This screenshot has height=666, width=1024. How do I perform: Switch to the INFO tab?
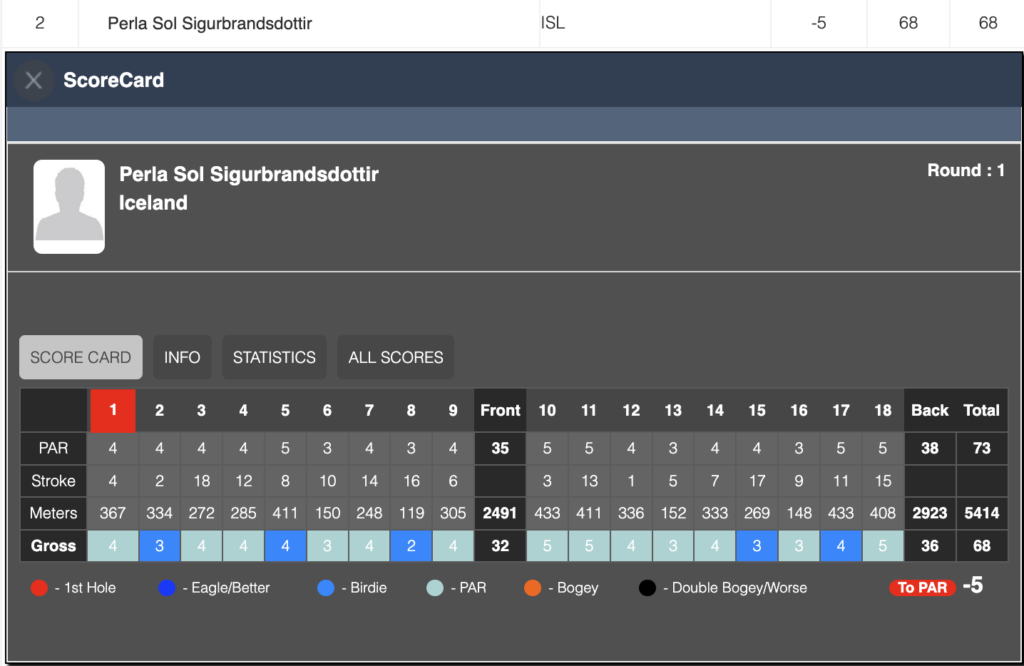[182, 357]
